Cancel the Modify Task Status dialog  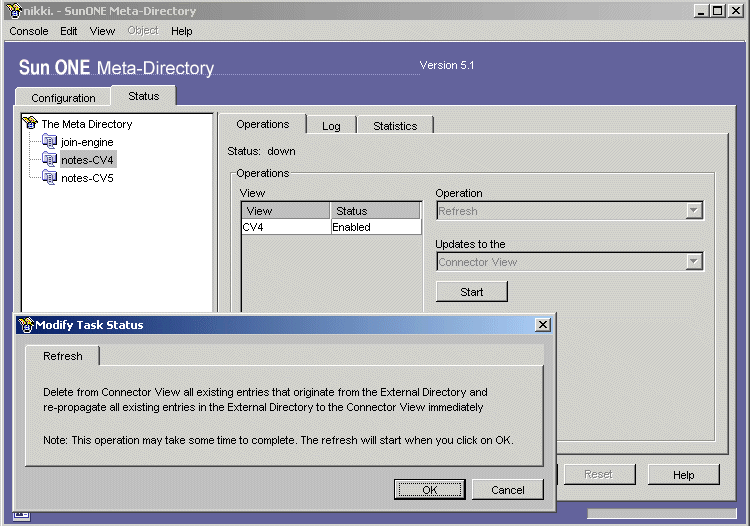pyautogui.click(x=508, y=490)
